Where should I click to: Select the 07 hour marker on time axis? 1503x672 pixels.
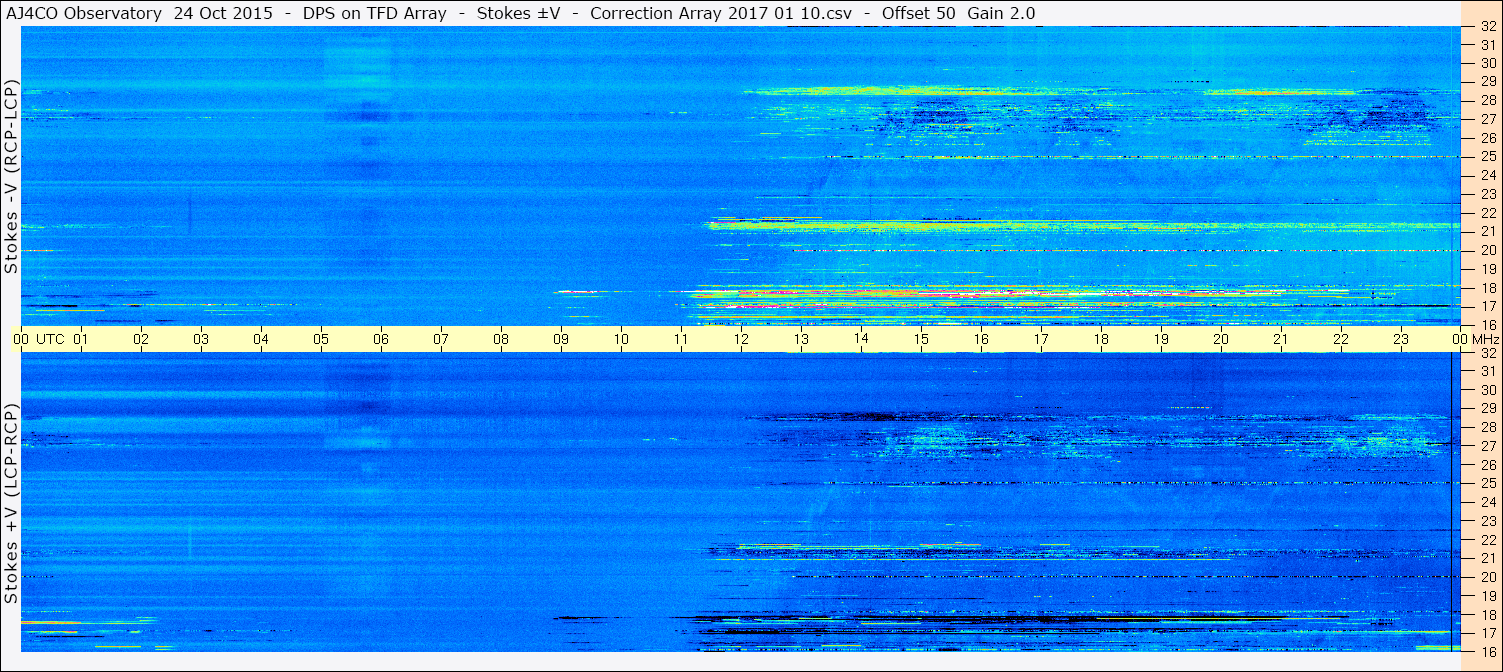pyautogui.click(x=441, y=339)
